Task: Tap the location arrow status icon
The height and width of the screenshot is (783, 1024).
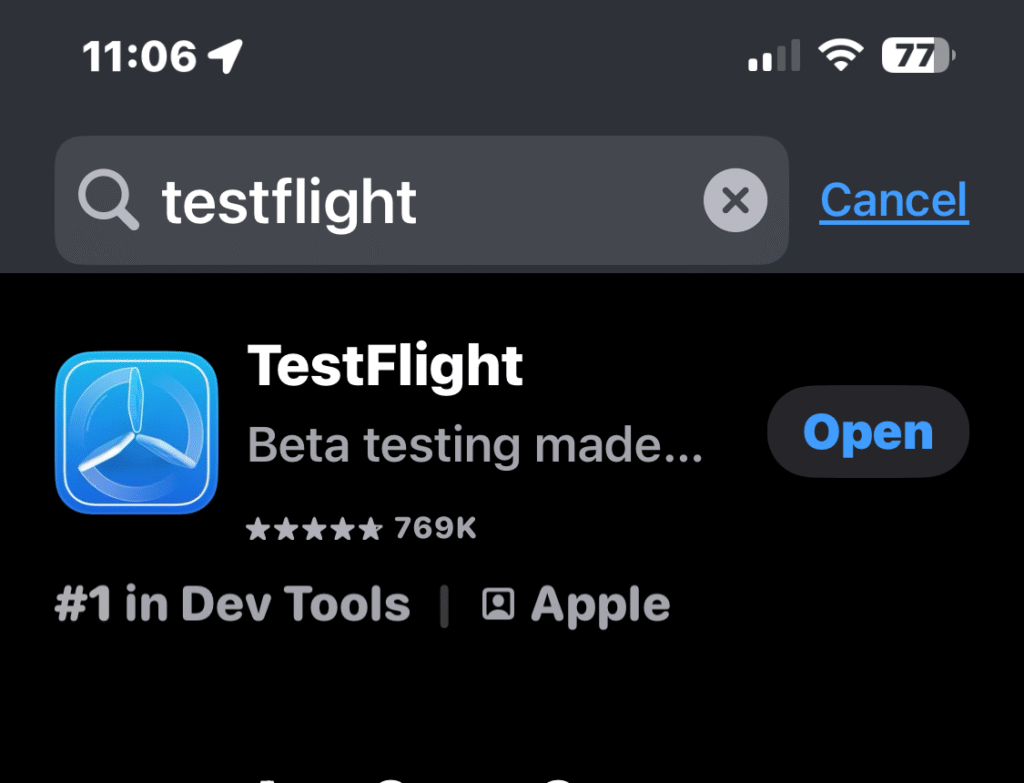Action: point(225,55)
